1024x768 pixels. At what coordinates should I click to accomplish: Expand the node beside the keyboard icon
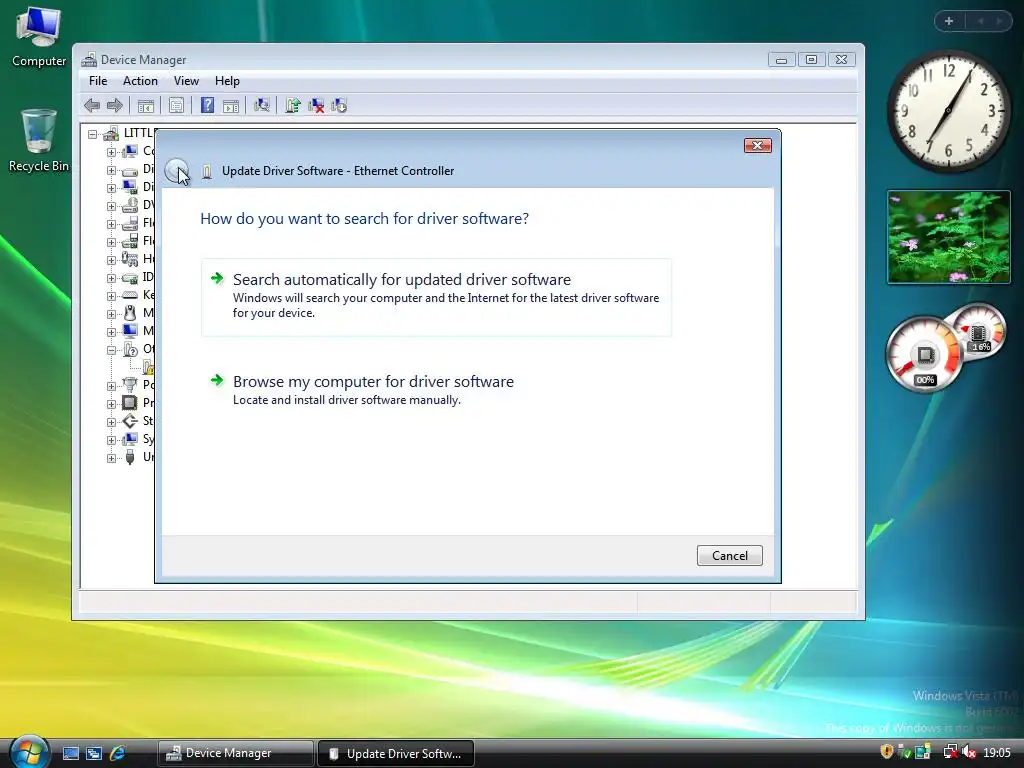[x=111, y=296]
